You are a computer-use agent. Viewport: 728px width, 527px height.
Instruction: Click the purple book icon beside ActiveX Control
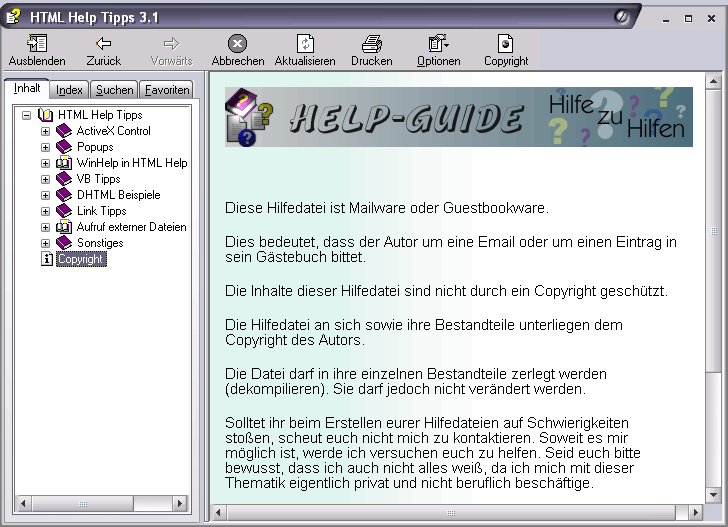click(64, 131)
